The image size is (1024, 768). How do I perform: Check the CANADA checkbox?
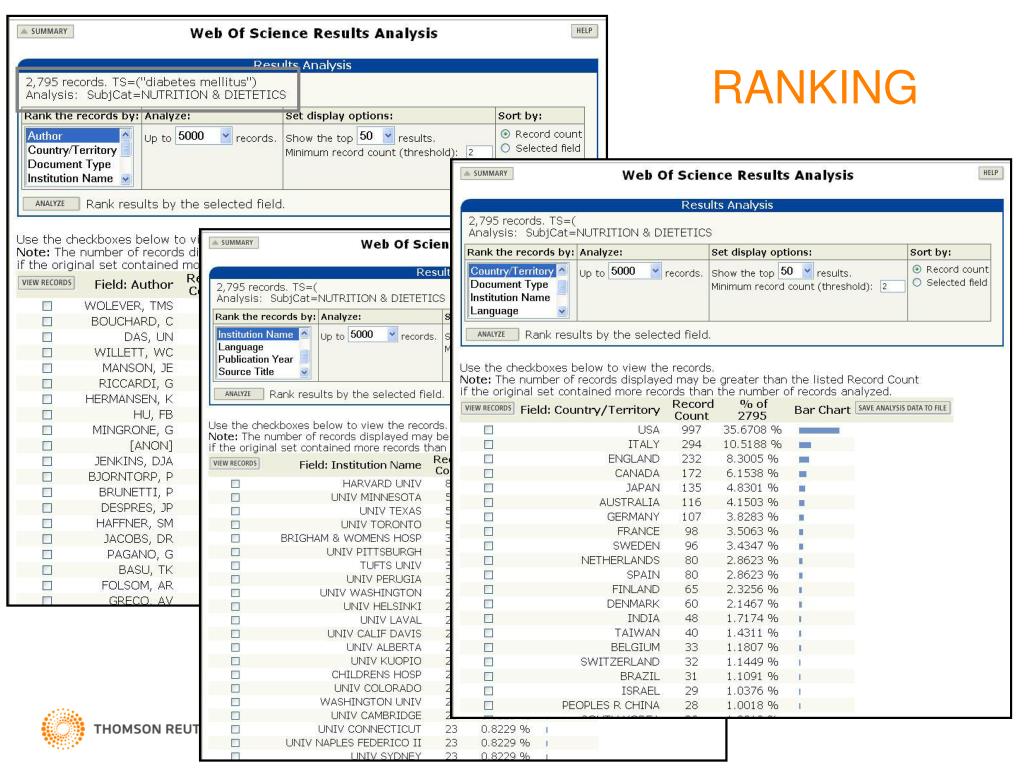pyautogui.click(x=488, y=473)
